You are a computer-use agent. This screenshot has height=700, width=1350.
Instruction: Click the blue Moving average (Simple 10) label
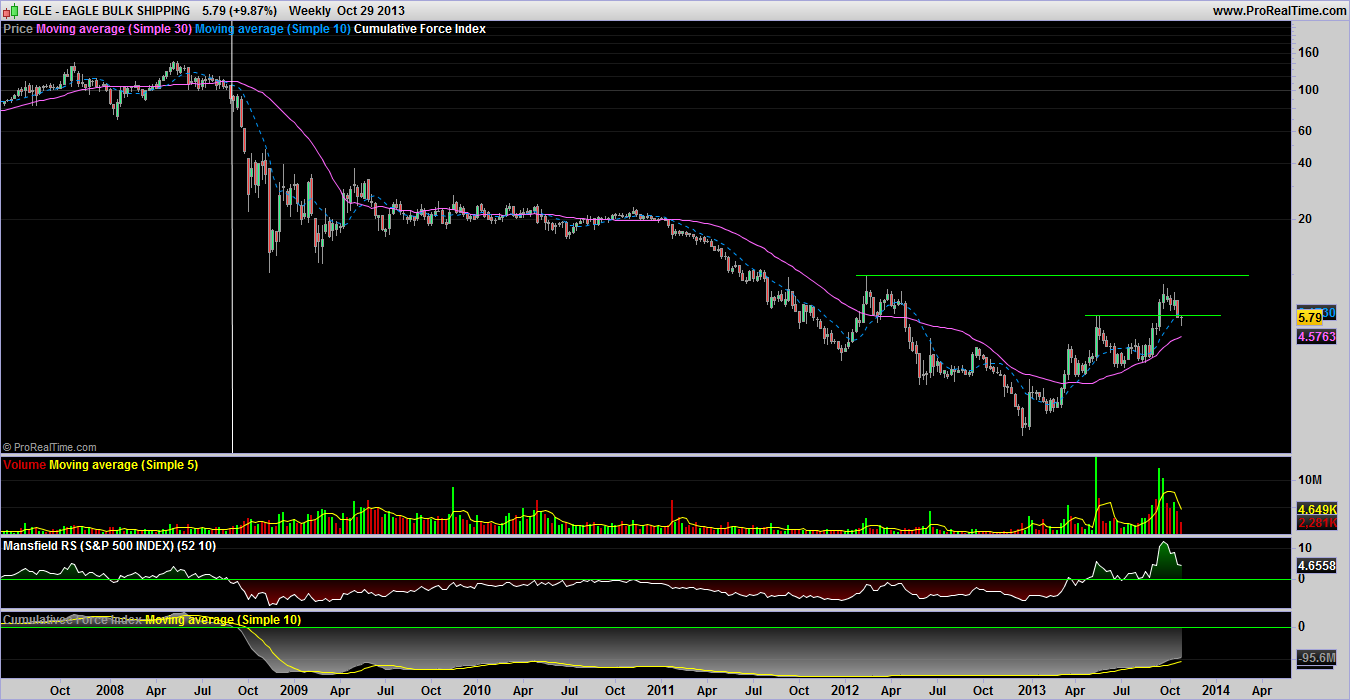[x=272, y=29]
